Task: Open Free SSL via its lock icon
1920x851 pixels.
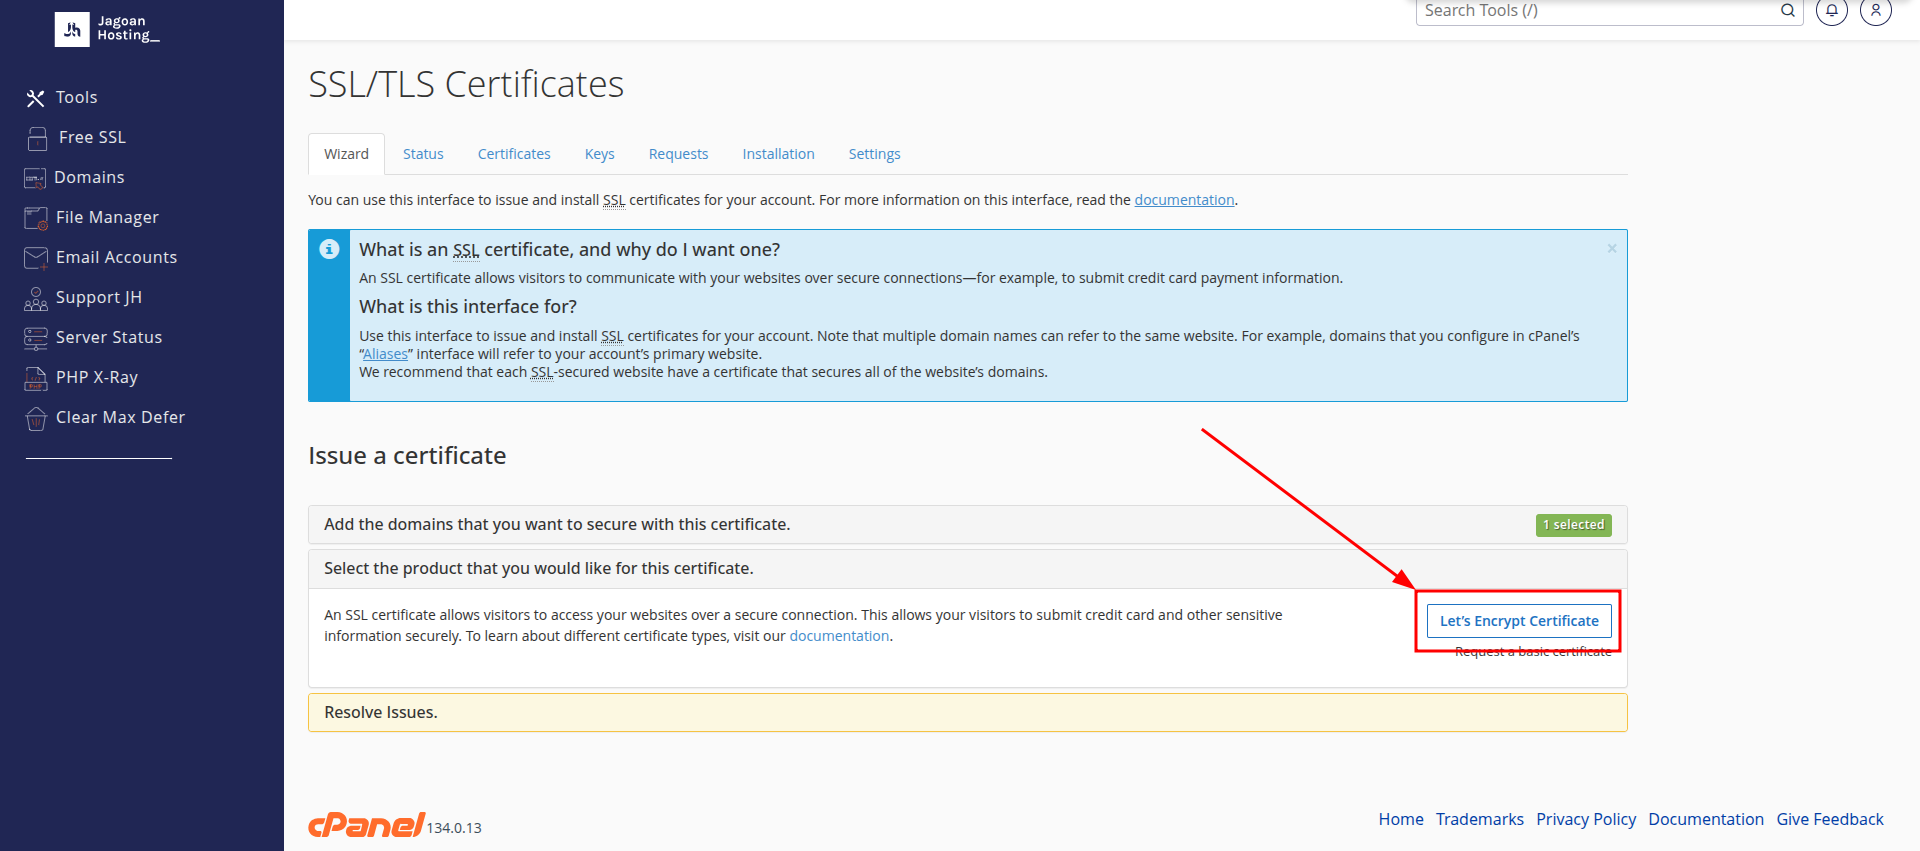Action: [37, 138]
